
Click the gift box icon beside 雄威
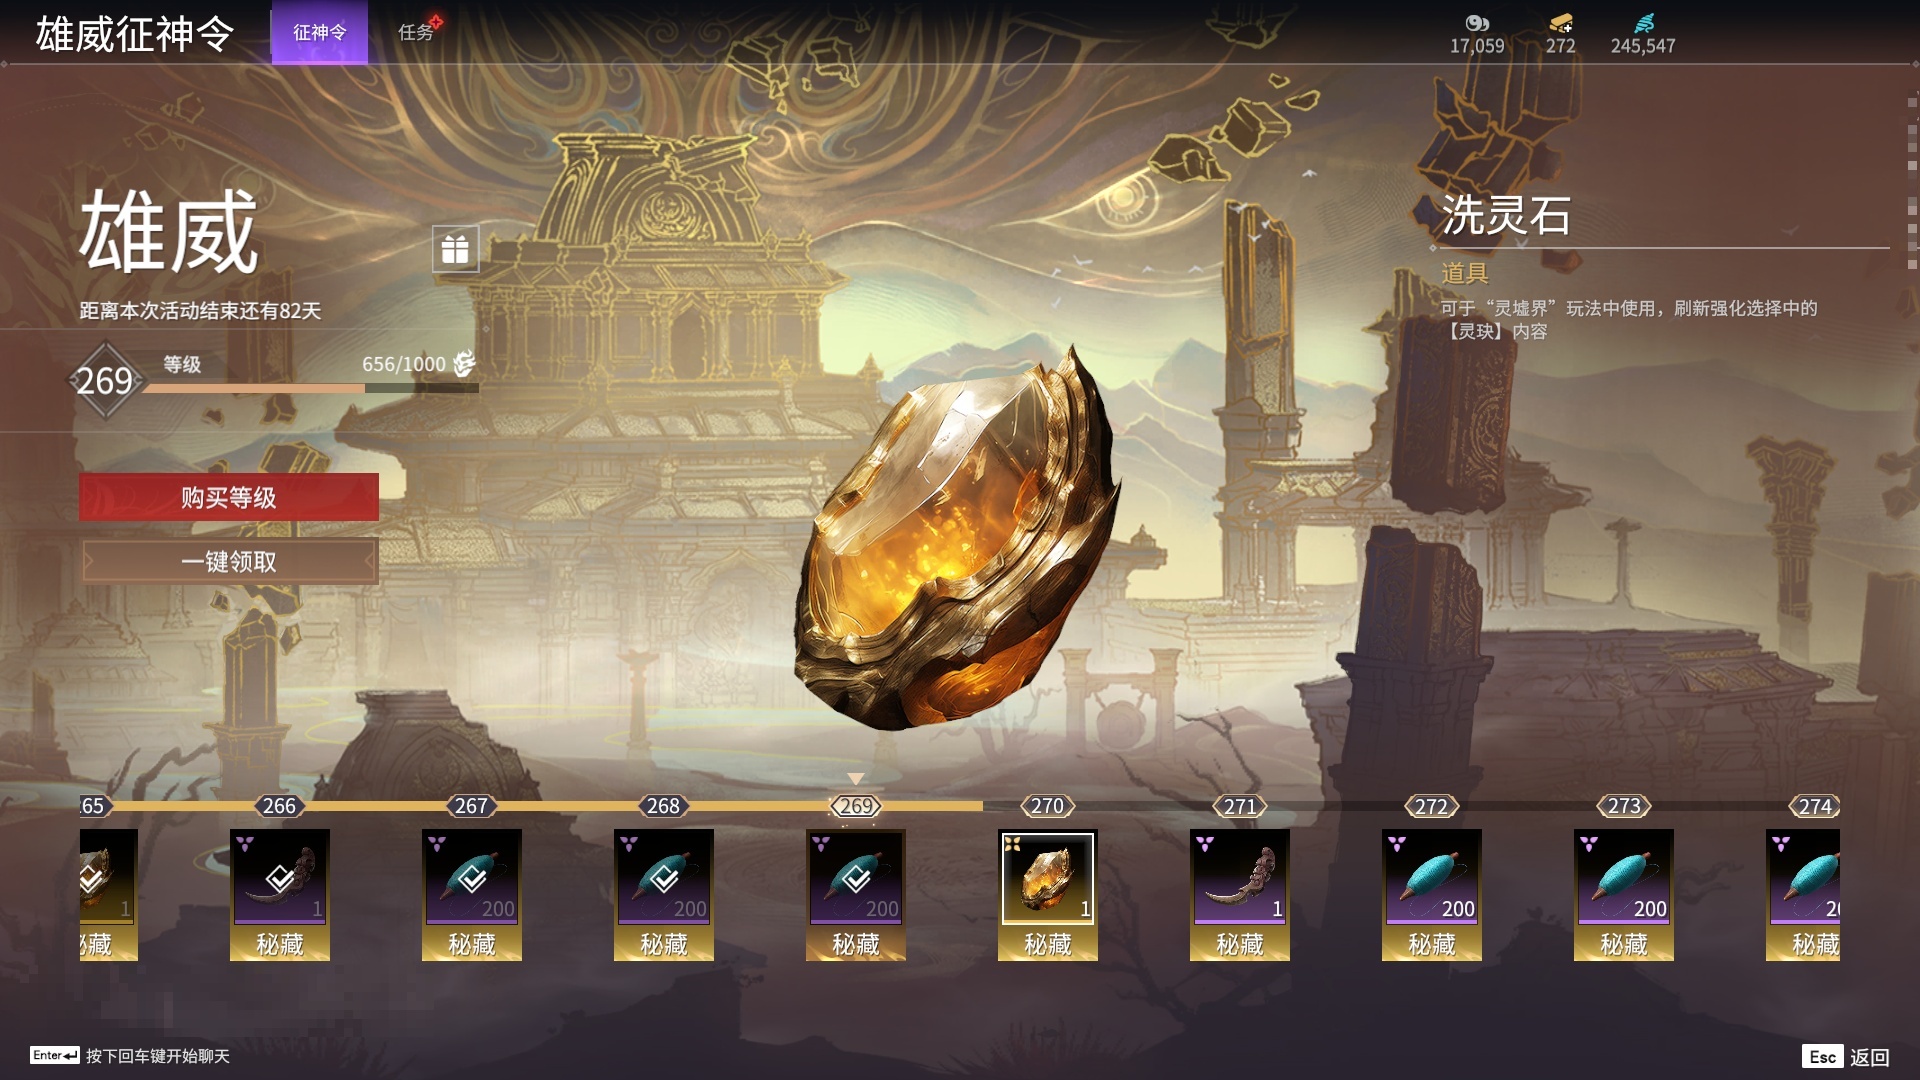455,248
